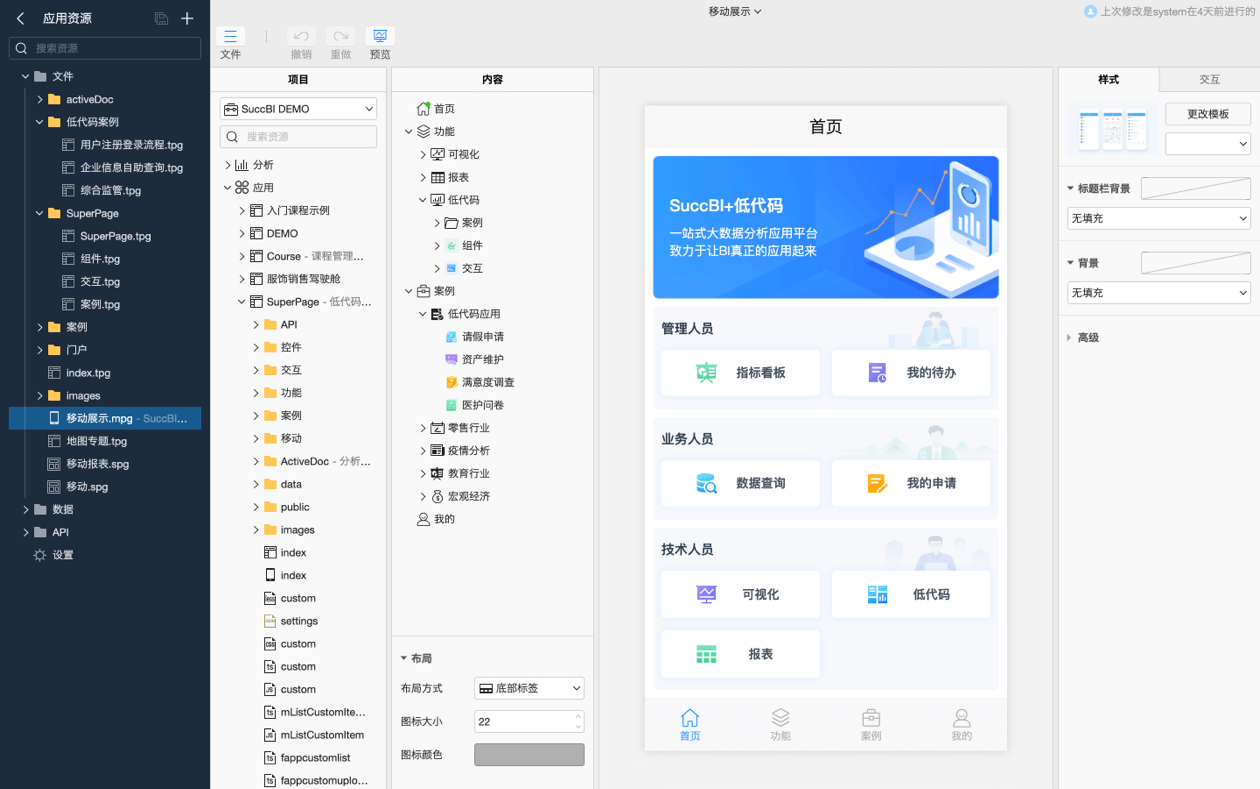Click the 图标大小 input field
Viewport: 1260px width, 789px height.
coord(522,721)
